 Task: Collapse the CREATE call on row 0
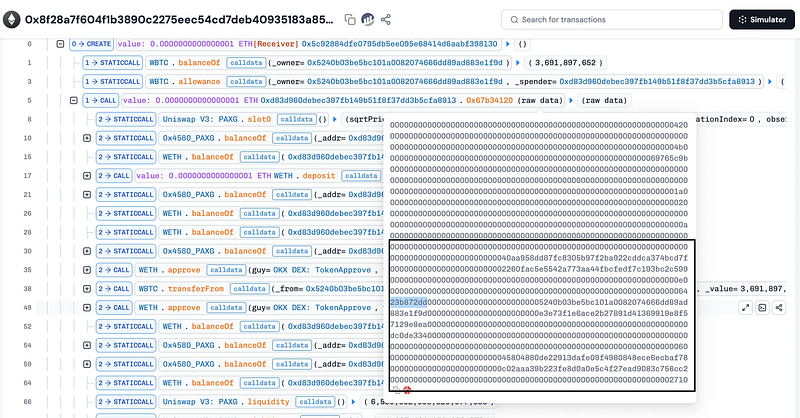(x=60, y=44)
